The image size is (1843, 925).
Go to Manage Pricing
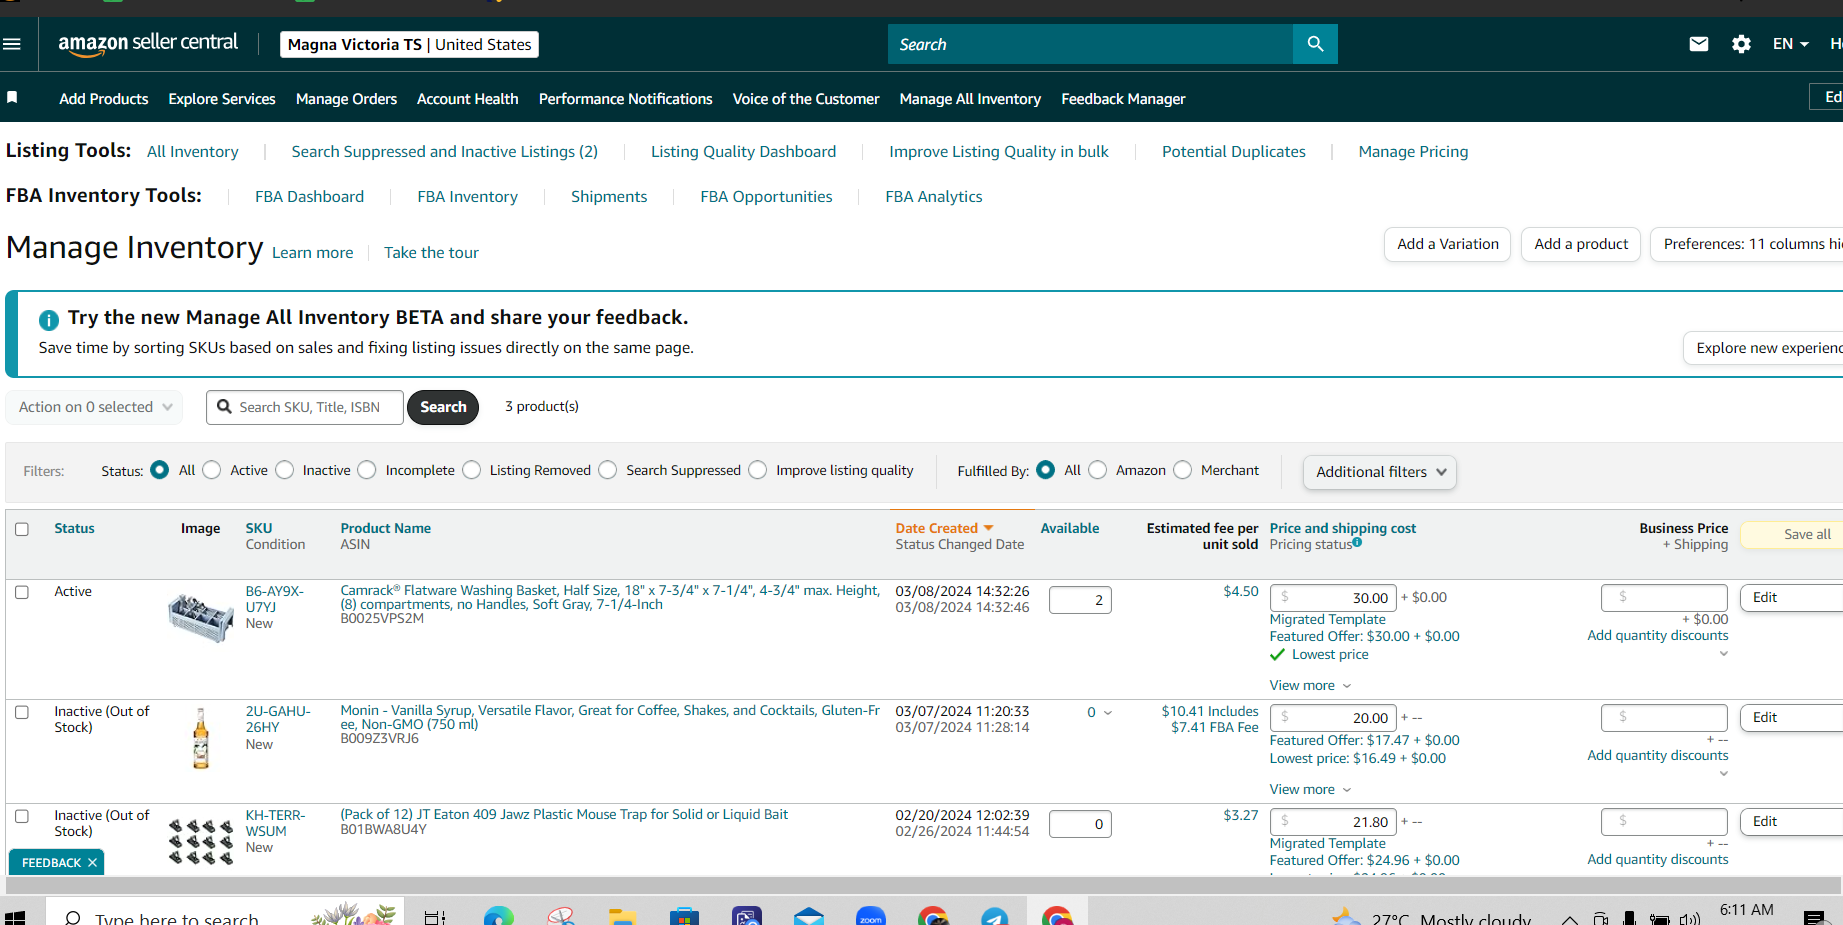point(1413,152)
